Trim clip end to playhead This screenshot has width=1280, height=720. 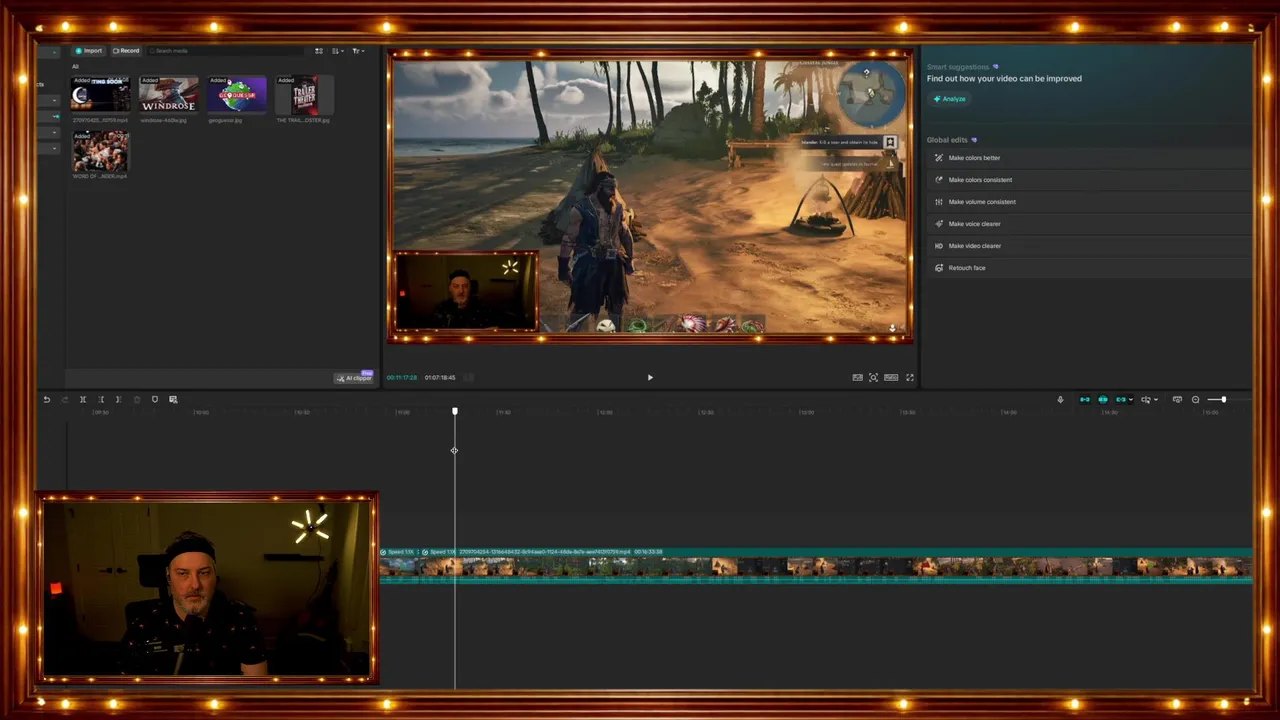click(118, 400)
